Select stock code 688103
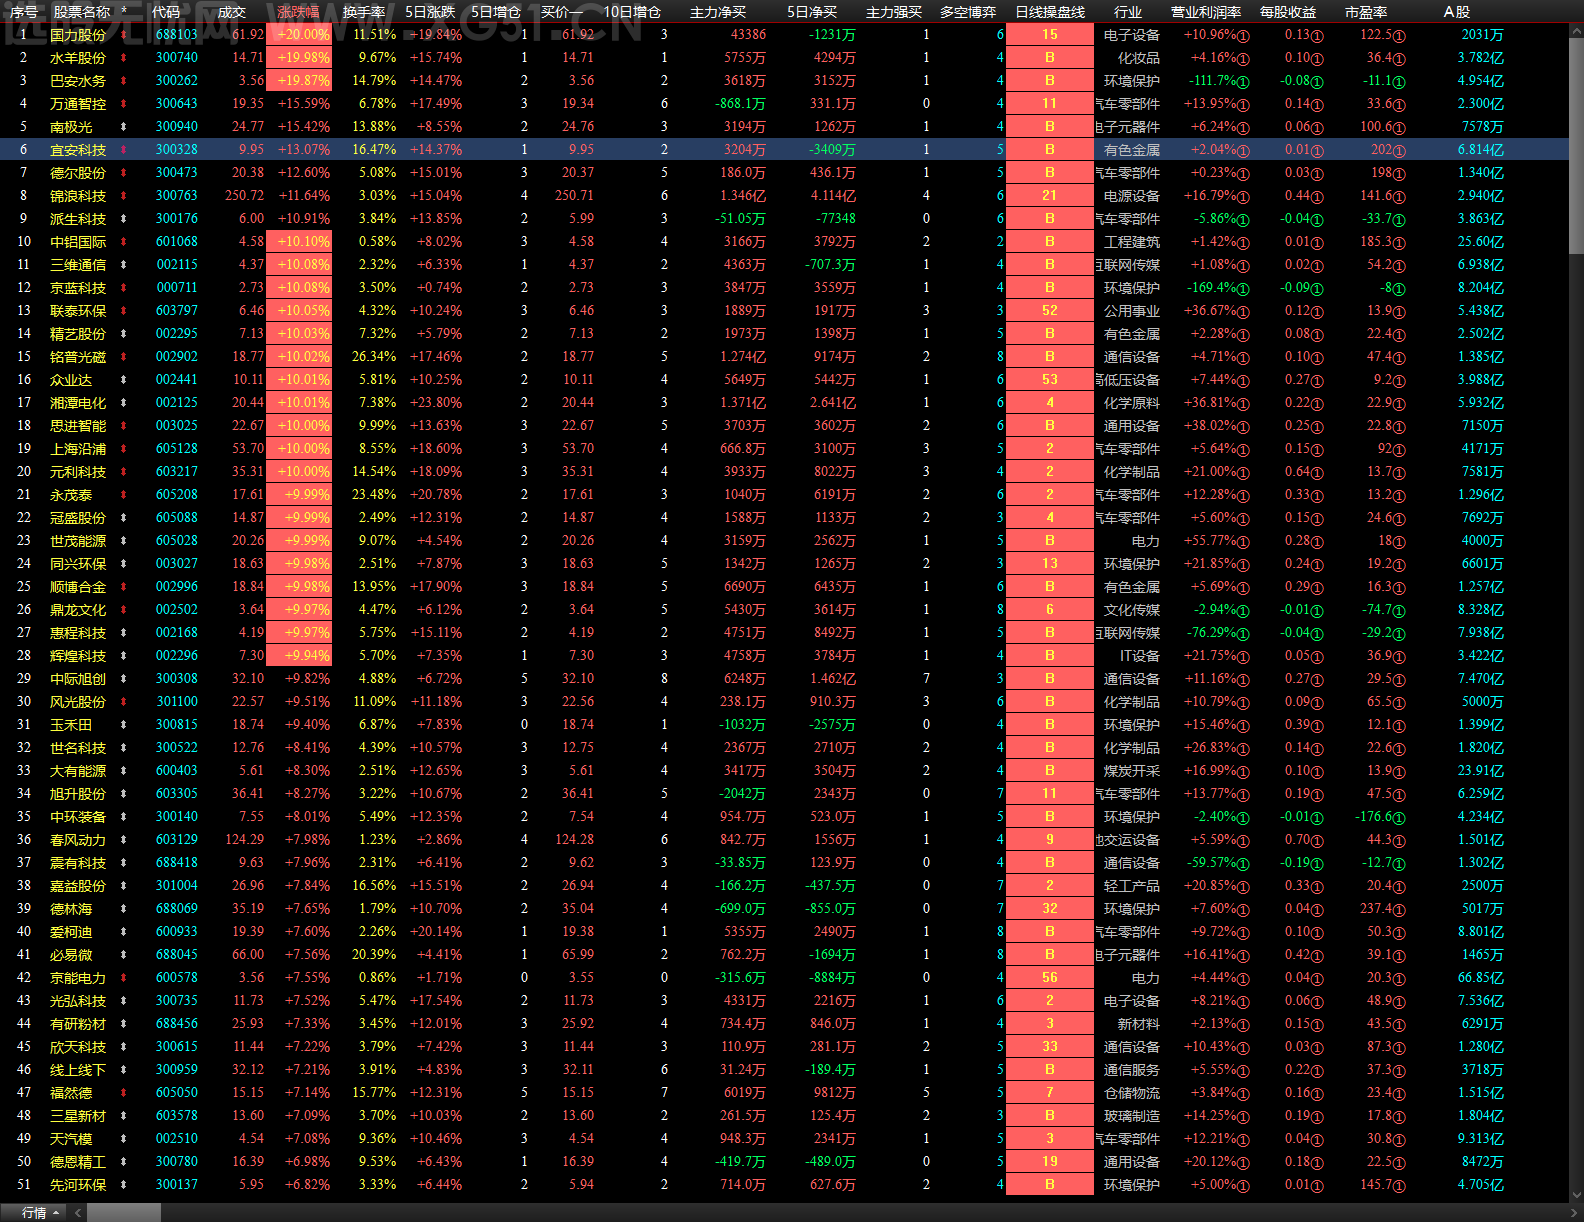 click(x=177, y=35)
